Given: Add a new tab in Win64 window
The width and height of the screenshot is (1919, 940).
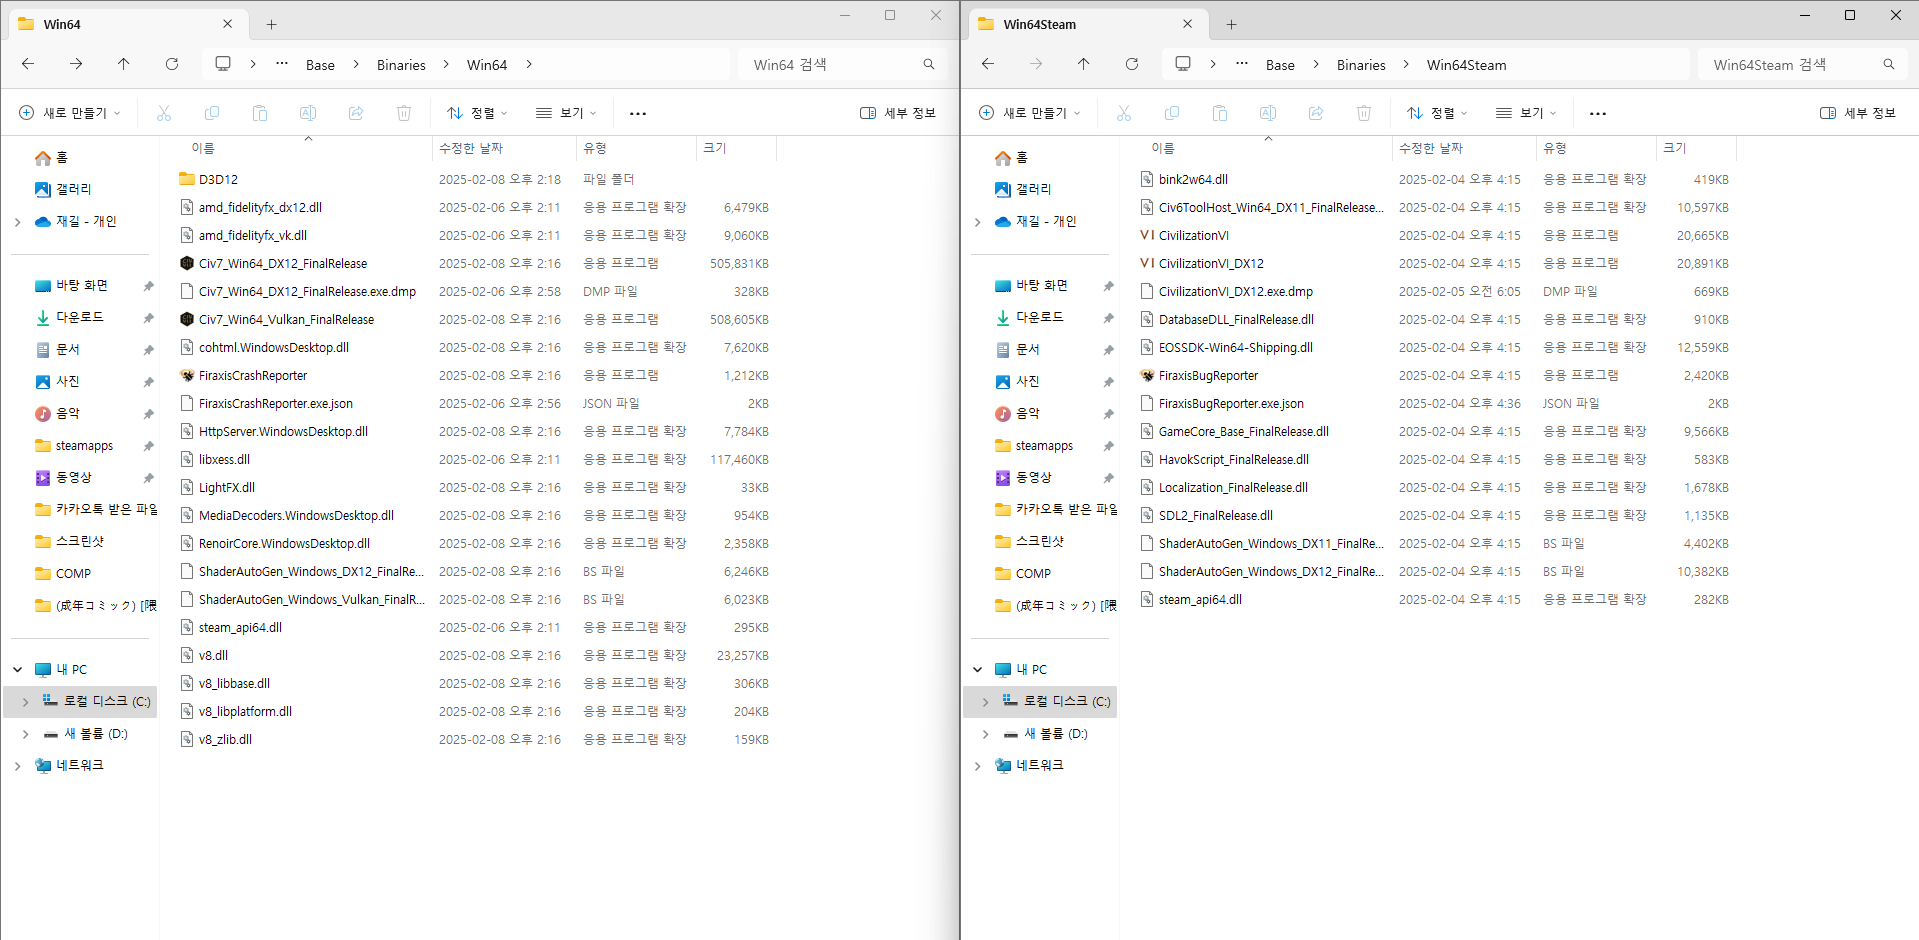Looking at the screenshot, I should tap(271, 24).
